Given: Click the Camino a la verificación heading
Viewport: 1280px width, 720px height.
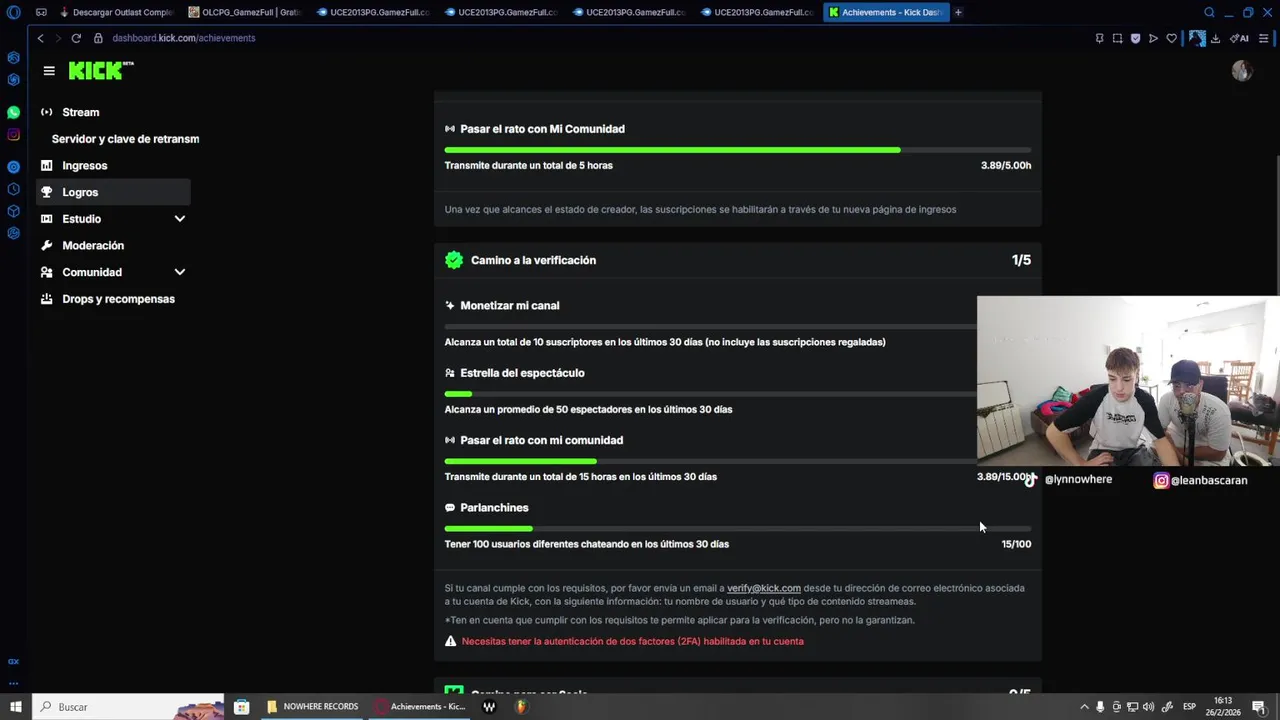Looking at the screenshot, I should 533,260.
